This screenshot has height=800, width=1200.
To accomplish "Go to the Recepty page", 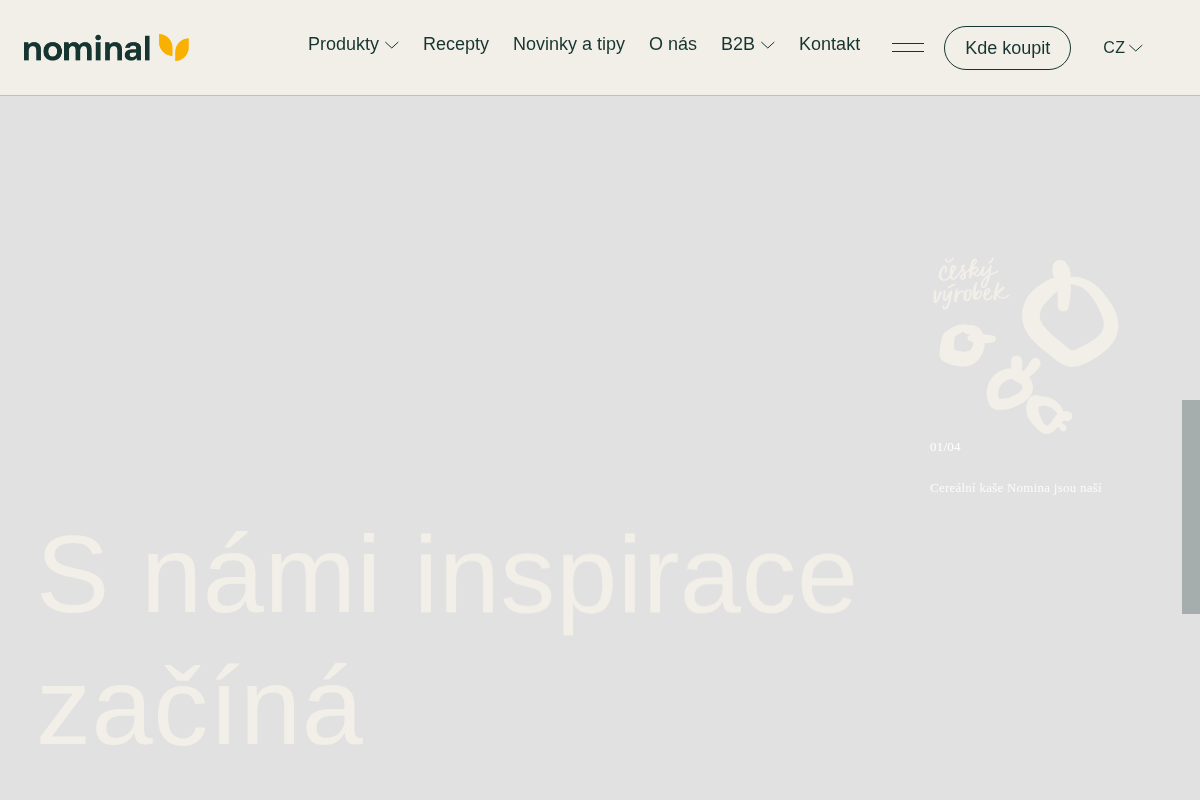I will pos(456,44).
